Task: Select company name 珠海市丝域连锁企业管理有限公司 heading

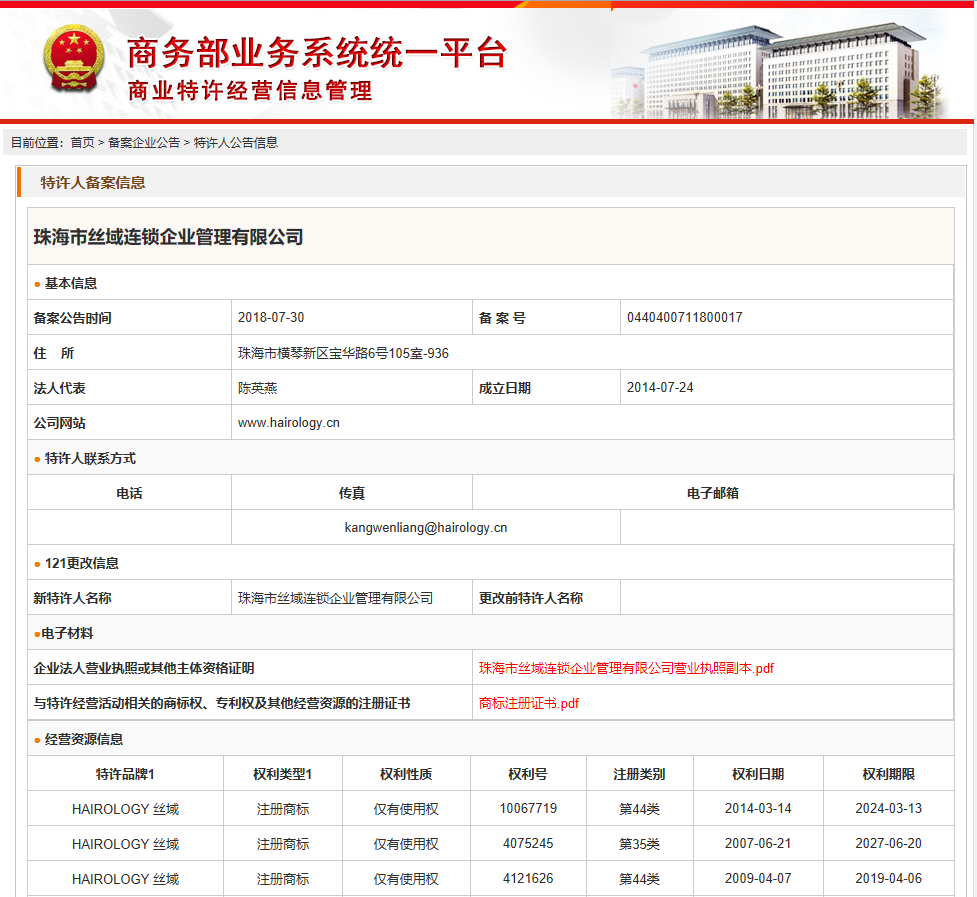Action: 168,237
